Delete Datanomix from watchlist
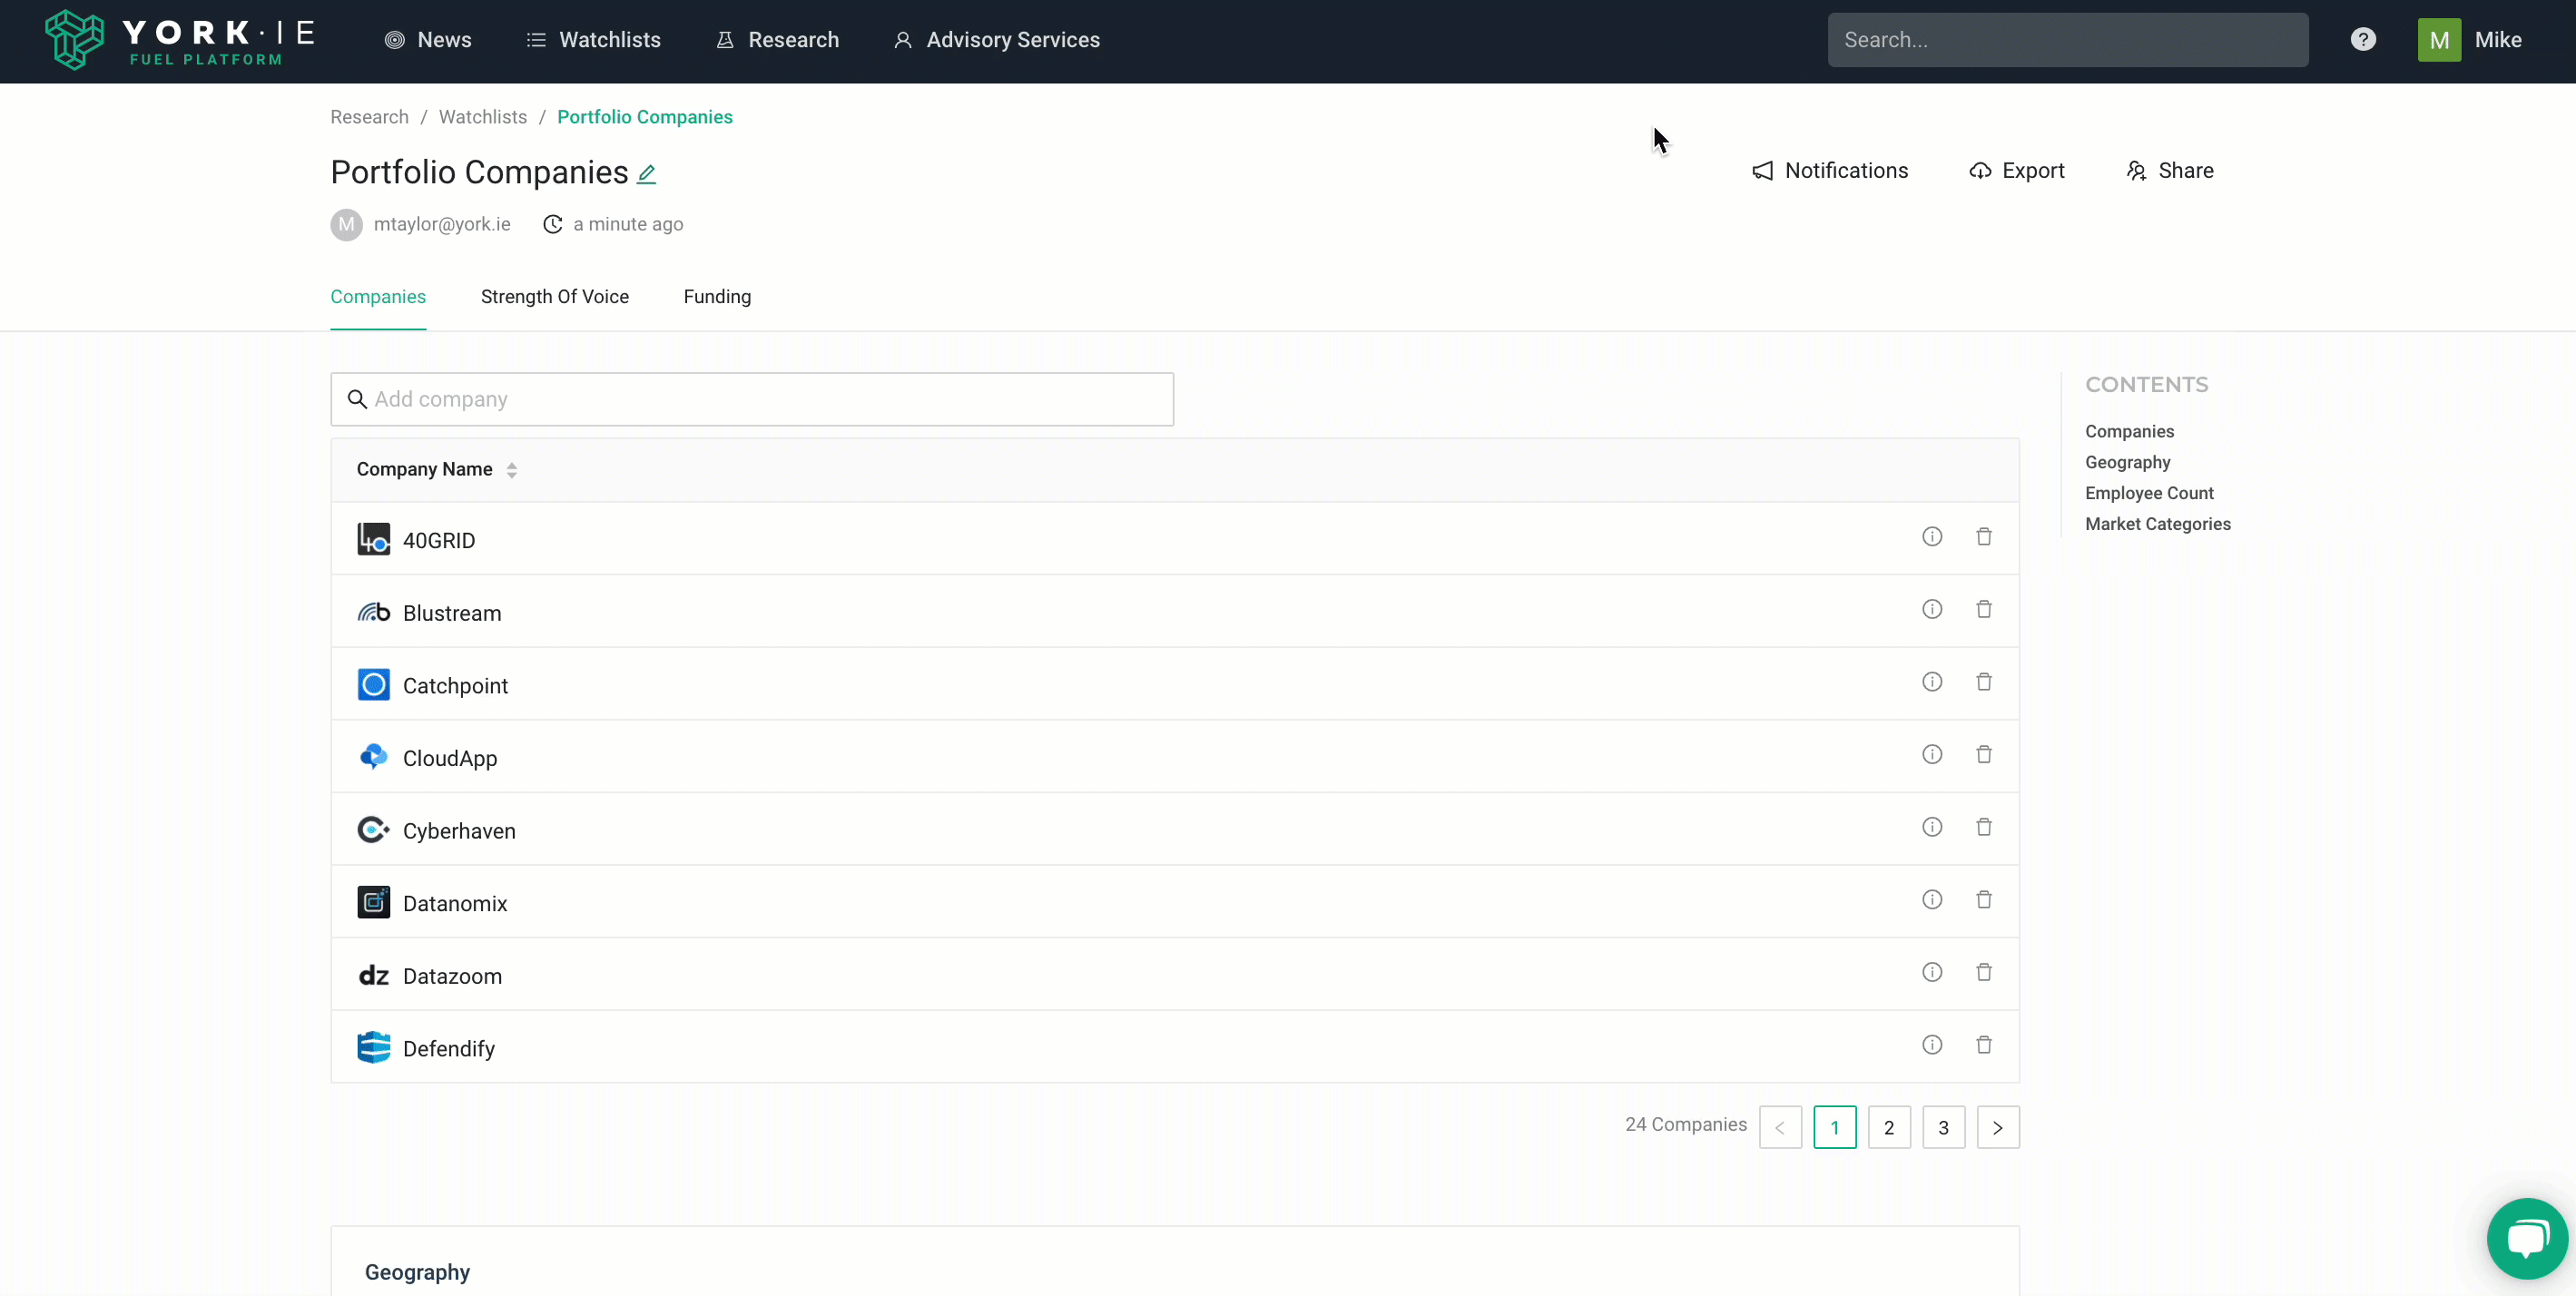Image resolution: width=2576 pixels, height=1296 pixels. (1984, 900)
